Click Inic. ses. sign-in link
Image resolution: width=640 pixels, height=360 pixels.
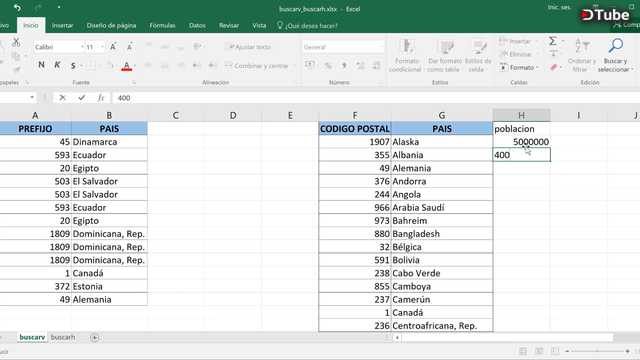click(559, 7)
